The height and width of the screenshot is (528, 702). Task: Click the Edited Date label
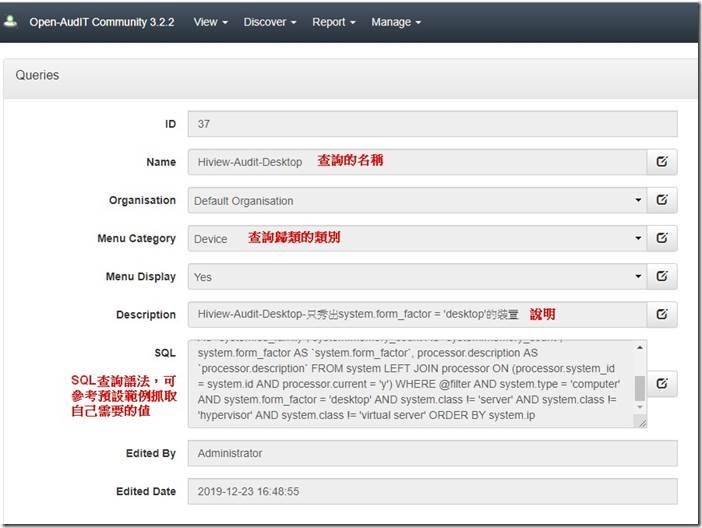click(146, 491)
